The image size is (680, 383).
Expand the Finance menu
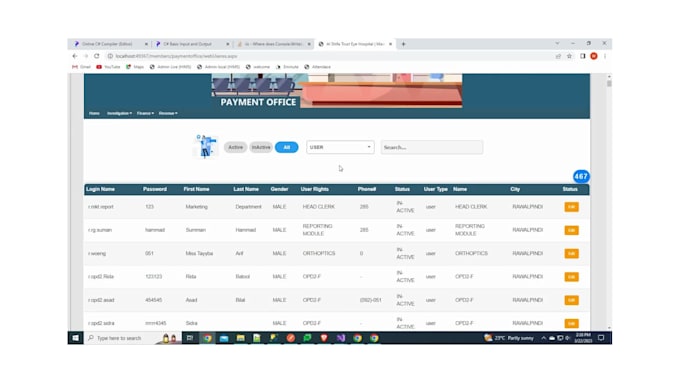[145, 113]
